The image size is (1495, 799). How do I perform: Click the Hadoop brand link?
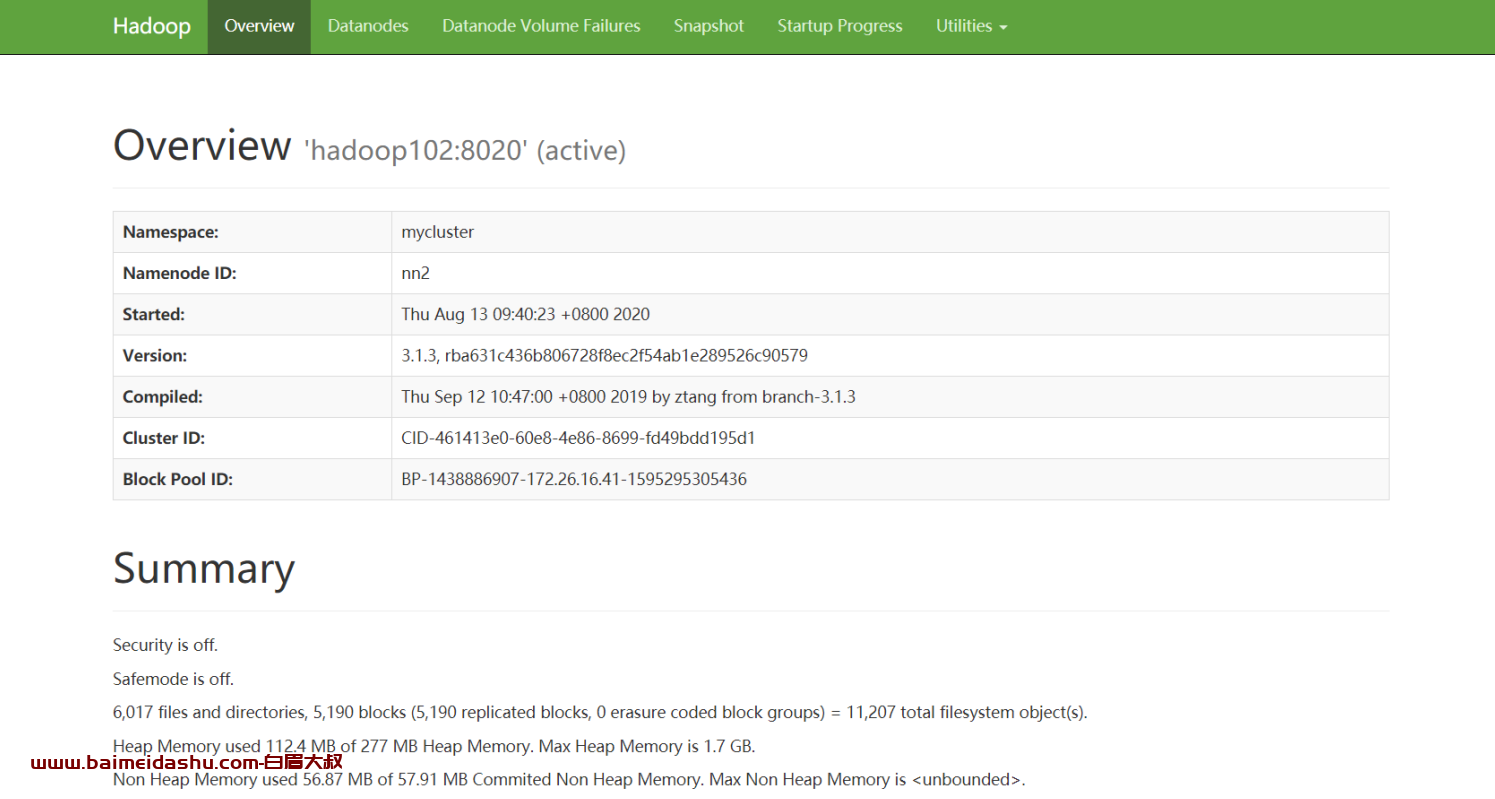151,26
